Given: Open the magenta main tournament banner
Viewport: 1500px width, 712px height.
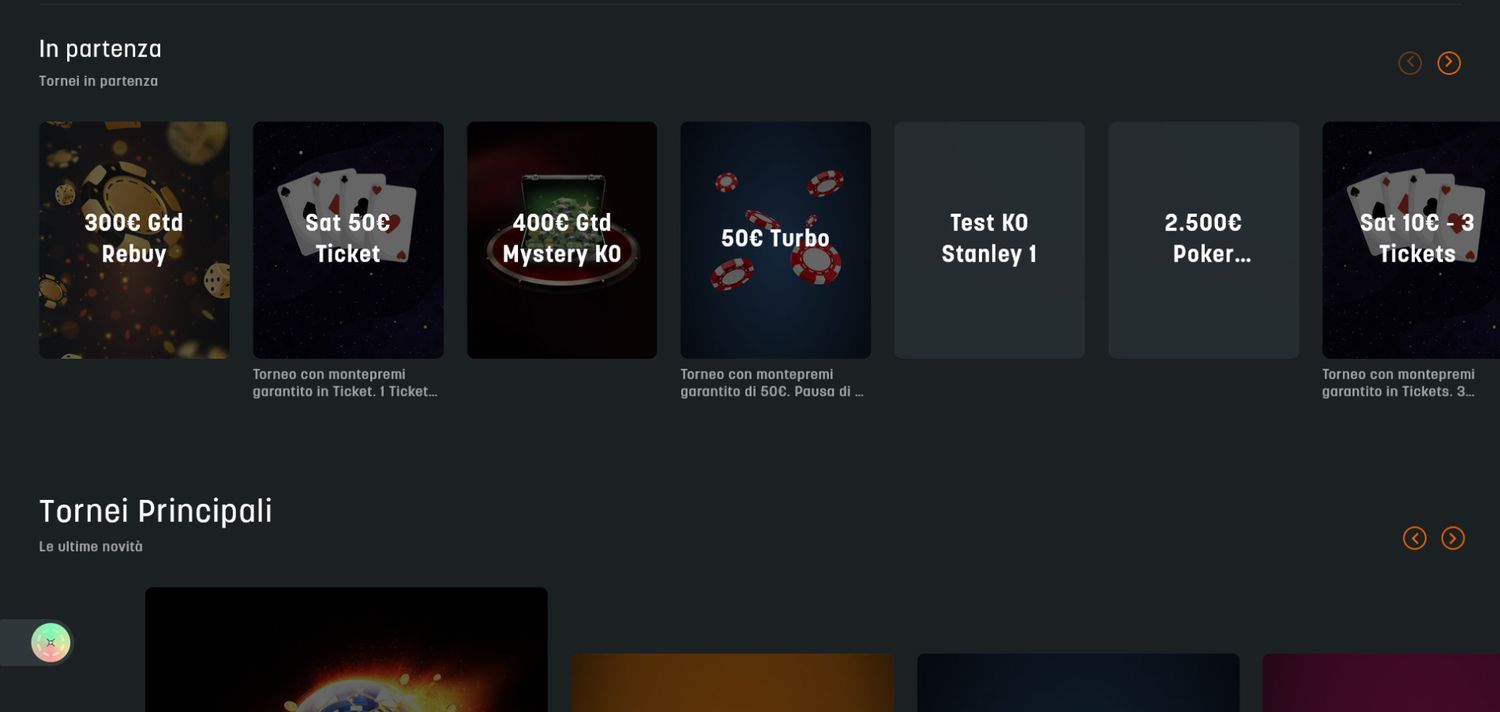Looking at the screenshot, I should click(1380, 683).
